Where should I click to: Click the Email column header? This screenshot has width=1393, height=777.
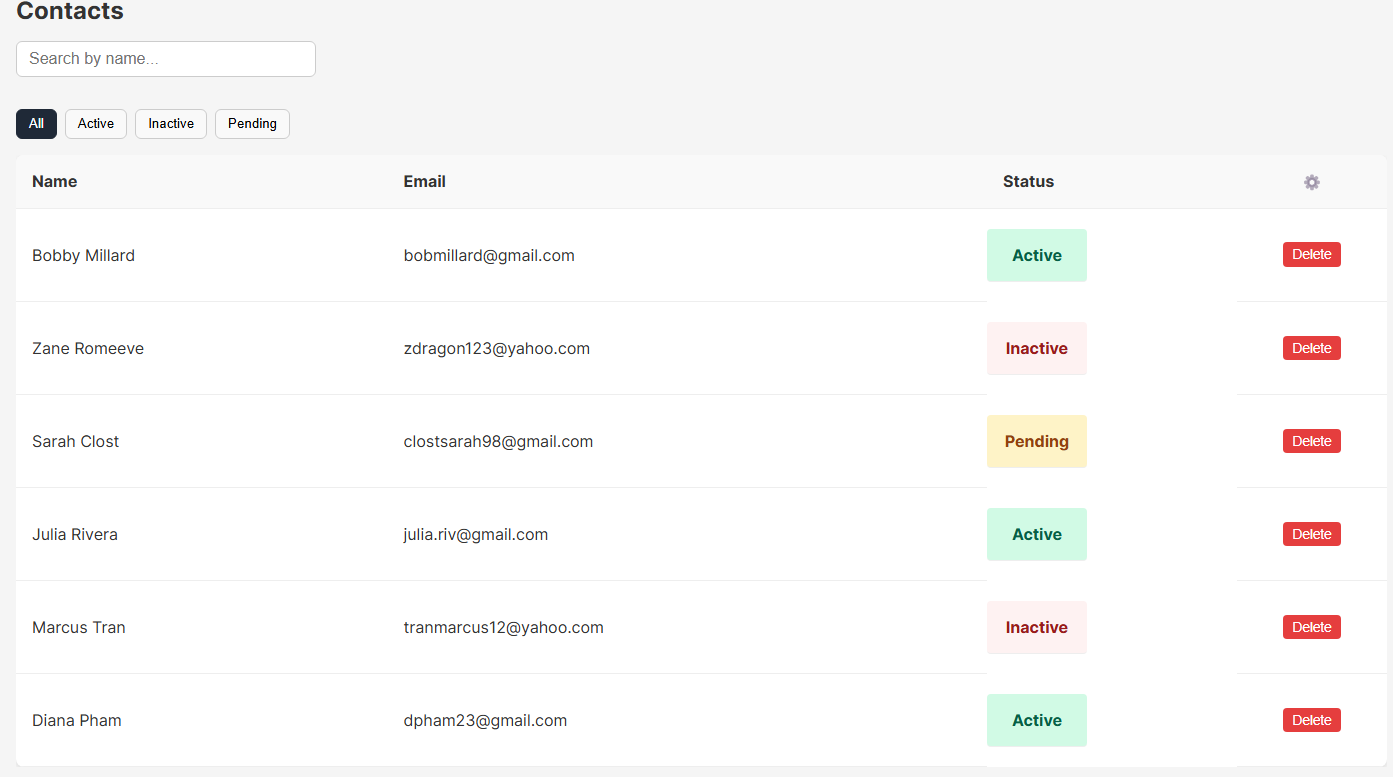[x=425, y=182]
